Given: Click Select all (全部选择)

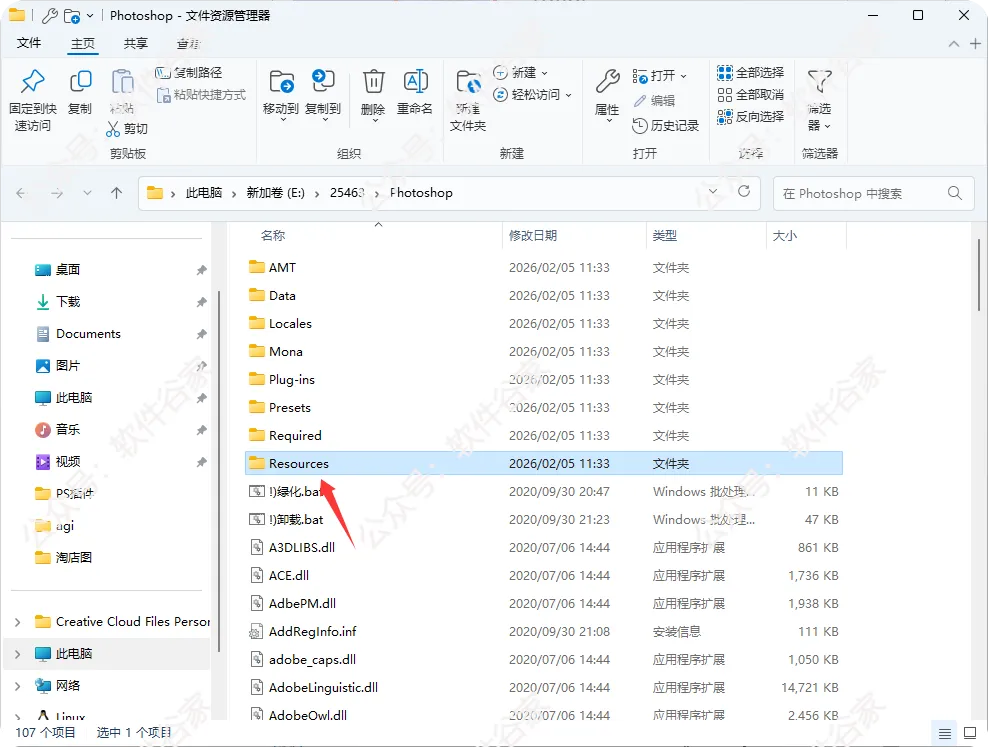Looking at the screenshot, I should (750, 73).
